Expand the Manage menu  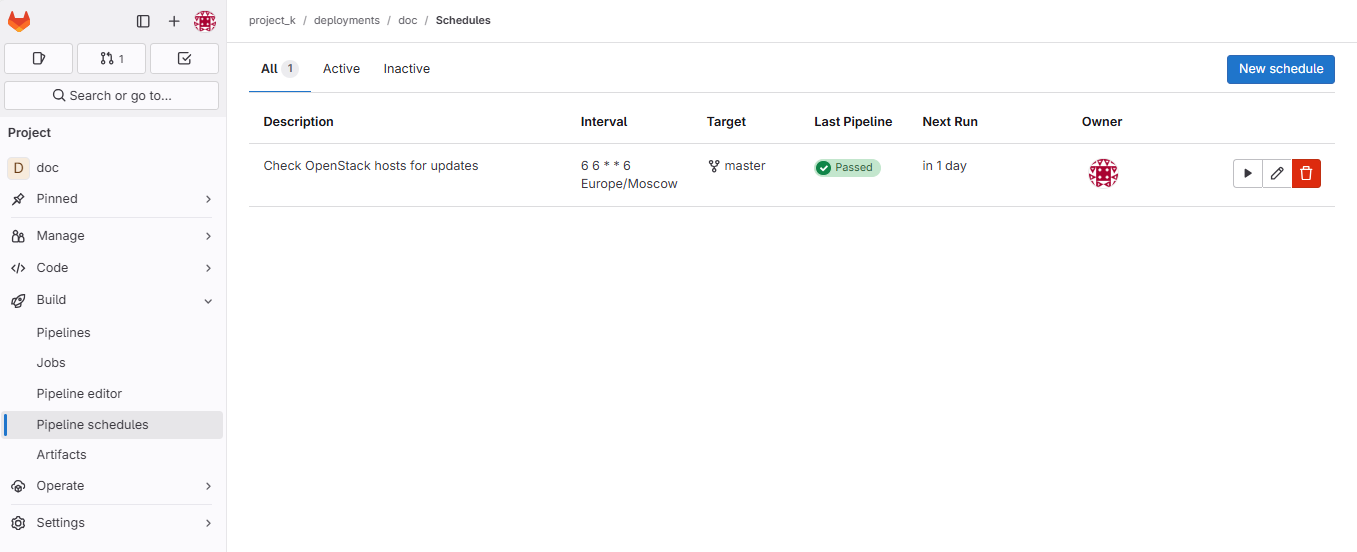[x=112, y=236]
